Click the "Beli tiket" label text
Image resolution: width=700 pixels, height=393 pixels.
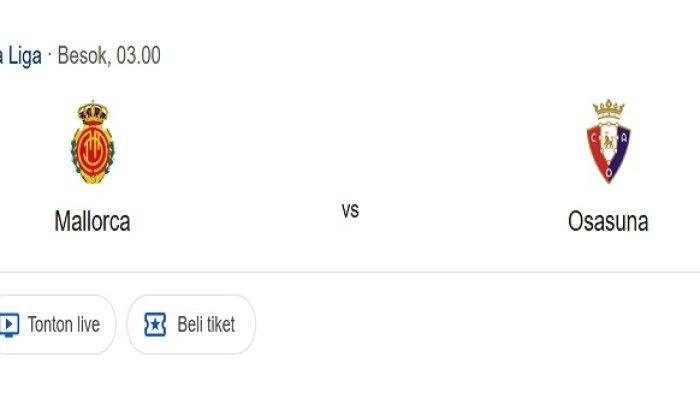point(206,324)
